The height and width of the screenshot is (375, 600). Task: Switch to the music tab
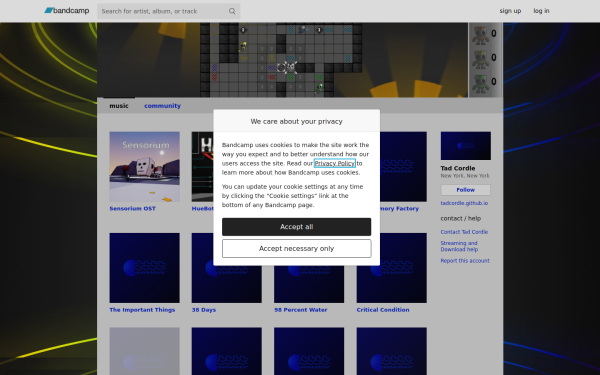tap(119, 106)
